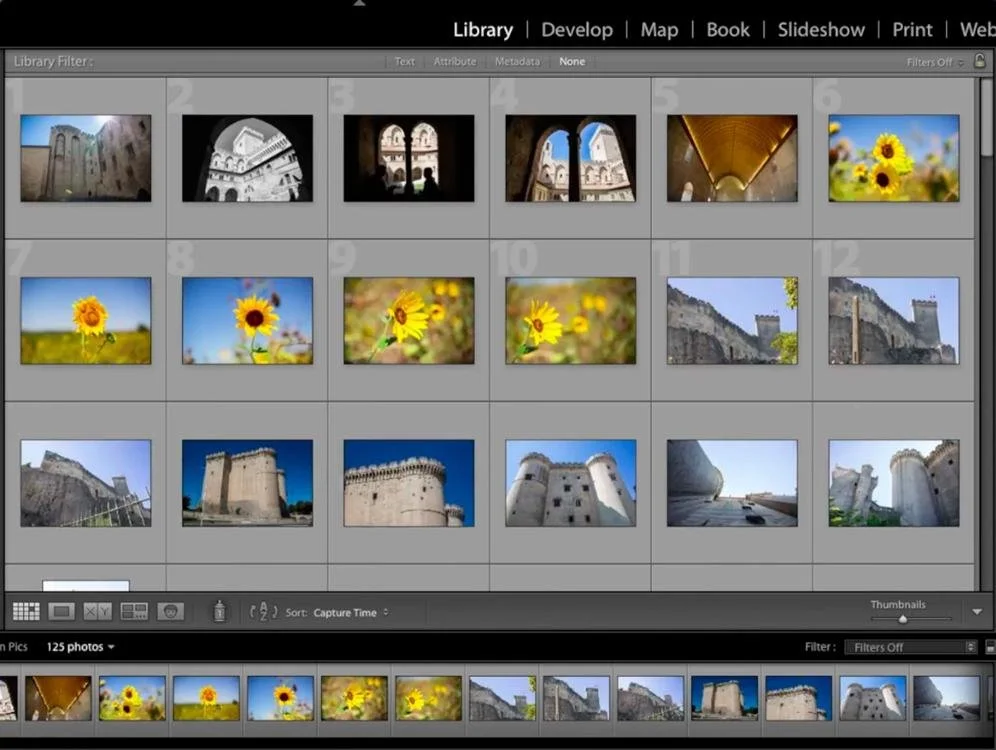This screenshot has width=996, height=750.
Task: Select grid photo 10 sunflower warm blur
Action: click(570, 321)
